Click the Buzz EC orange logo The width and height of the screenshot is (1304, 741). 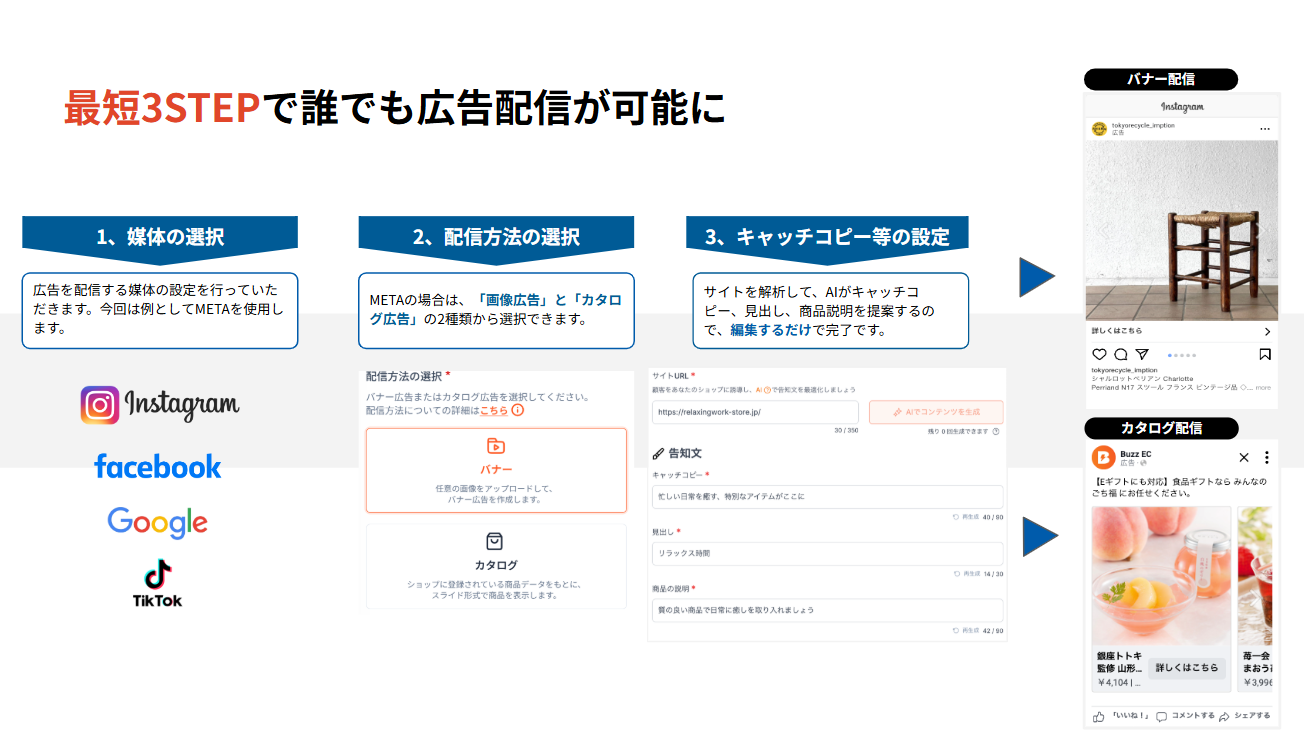(1103, 458)
